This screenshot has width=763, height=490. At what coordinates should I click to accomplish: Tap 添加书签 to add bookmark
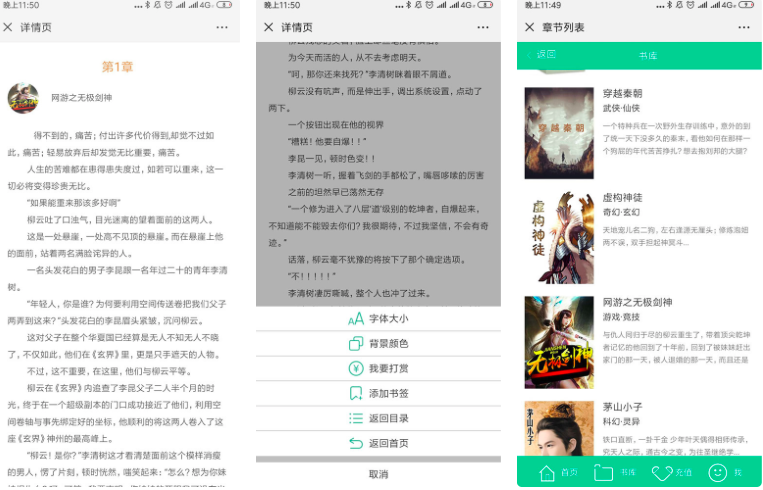(x=378, y=394)
